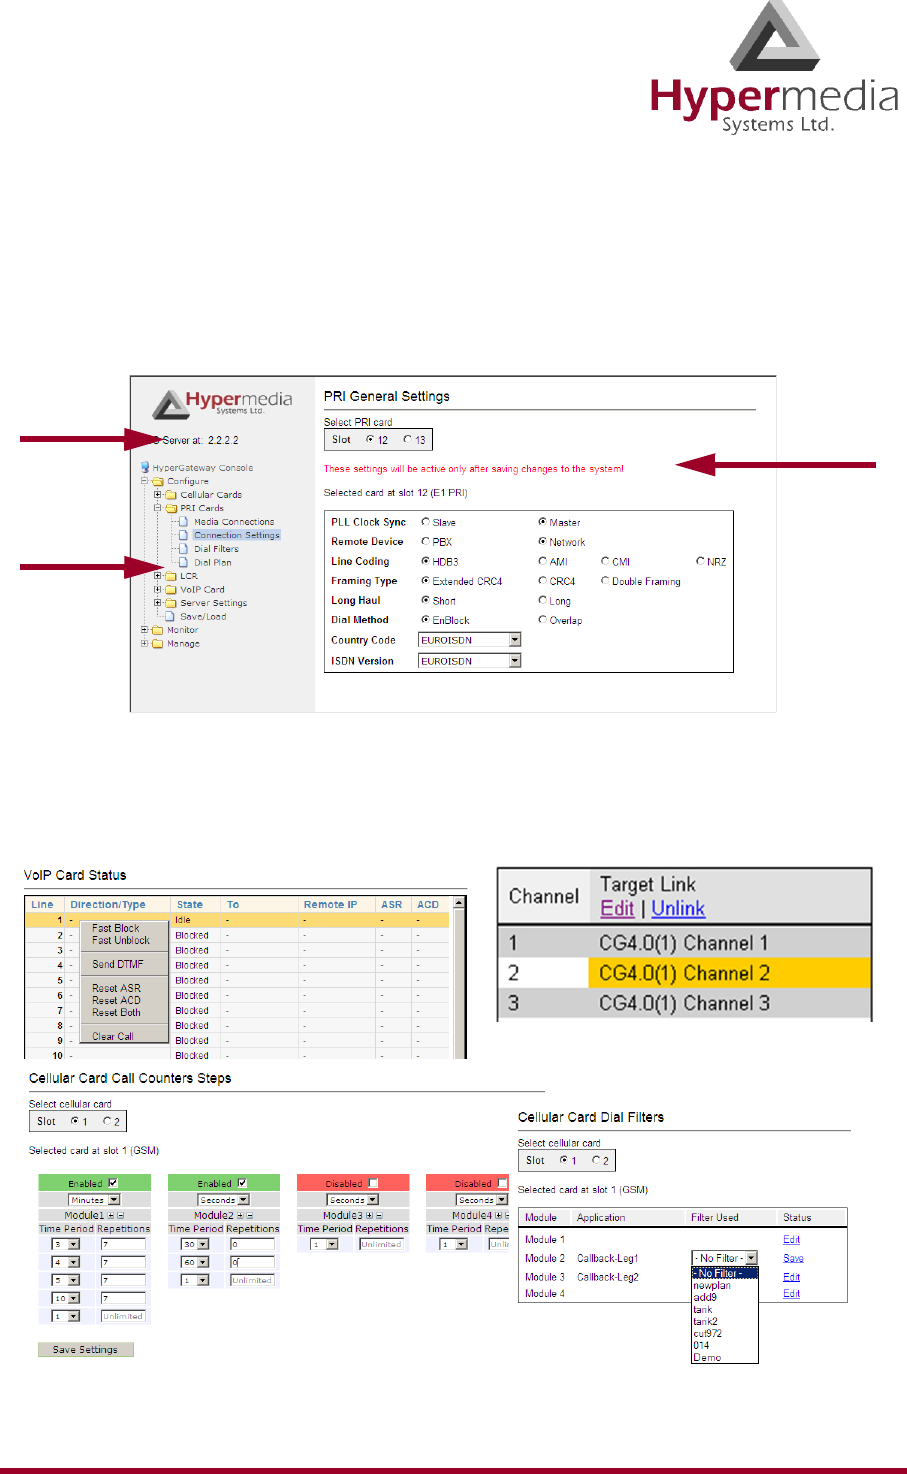Click VoIP Card Status scrollbar up arrow
Viewport: 907px width, 1474px height.
coord(459,903)
